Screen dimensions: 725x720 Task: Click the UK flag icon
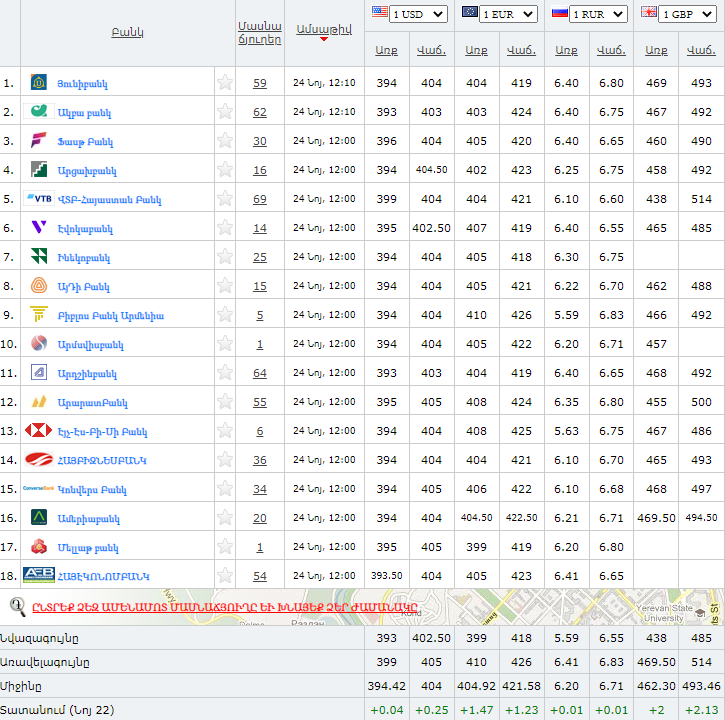tap(649, 12)
